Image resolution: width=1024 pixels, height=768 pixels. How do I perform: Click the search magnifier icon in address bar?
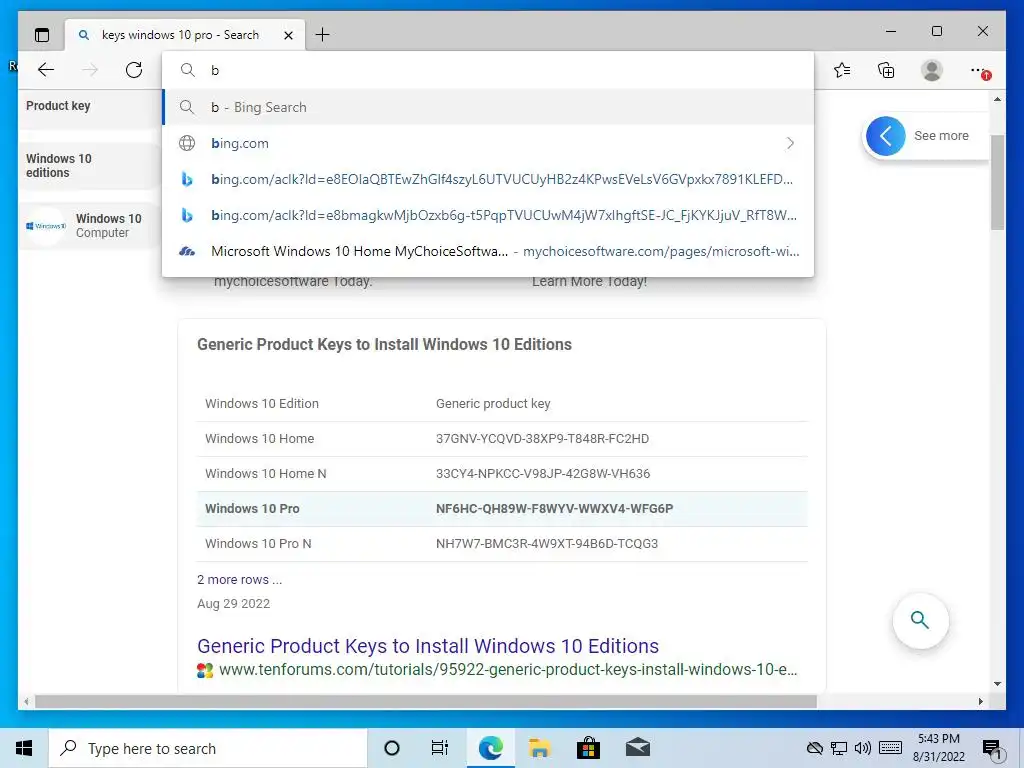coord(187,70)
